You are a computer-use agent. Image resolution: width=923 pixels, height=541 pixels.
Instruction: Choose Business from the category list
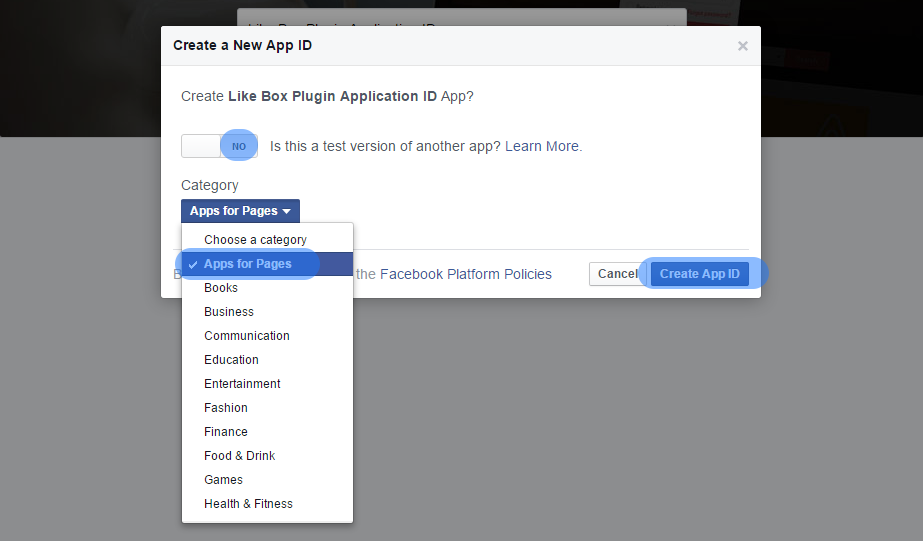tap(229, 312)
